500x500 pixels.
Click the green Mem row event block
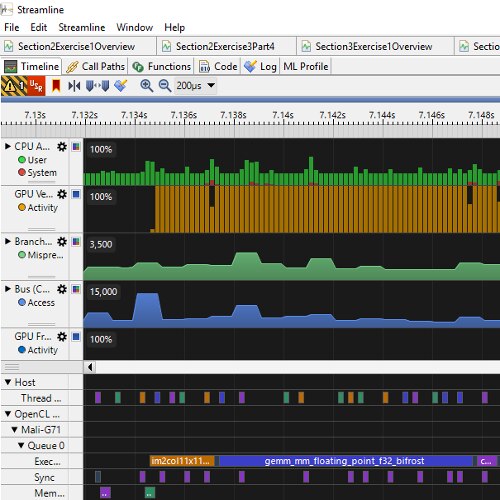[150, 493]
